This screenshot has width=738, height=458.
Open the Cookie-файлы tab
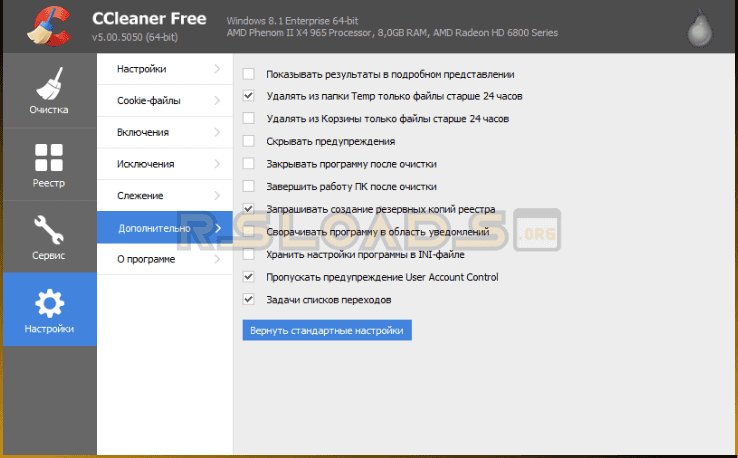(x=165, y=100)
